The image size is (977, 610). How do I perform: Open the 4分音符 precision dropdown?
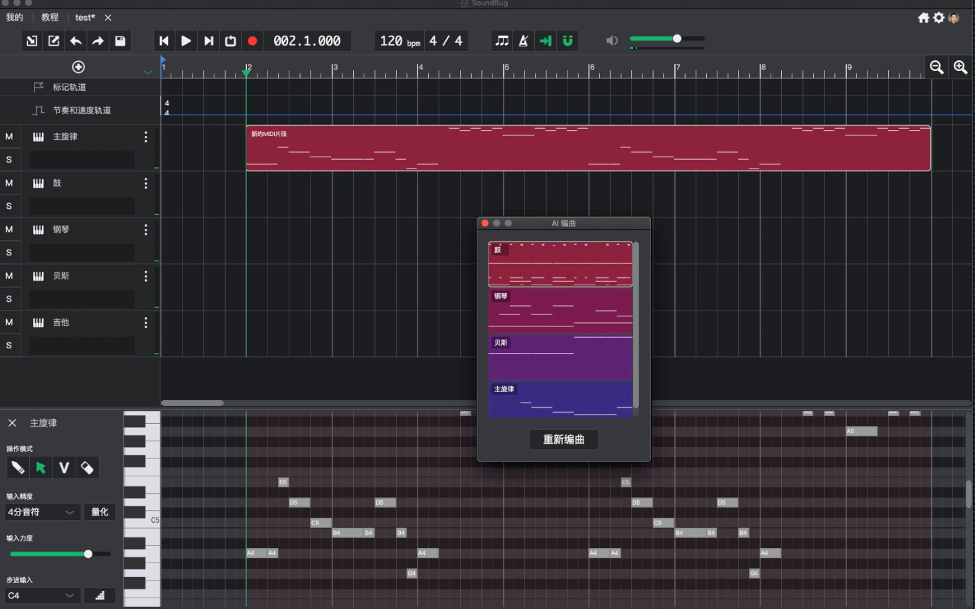41,512
